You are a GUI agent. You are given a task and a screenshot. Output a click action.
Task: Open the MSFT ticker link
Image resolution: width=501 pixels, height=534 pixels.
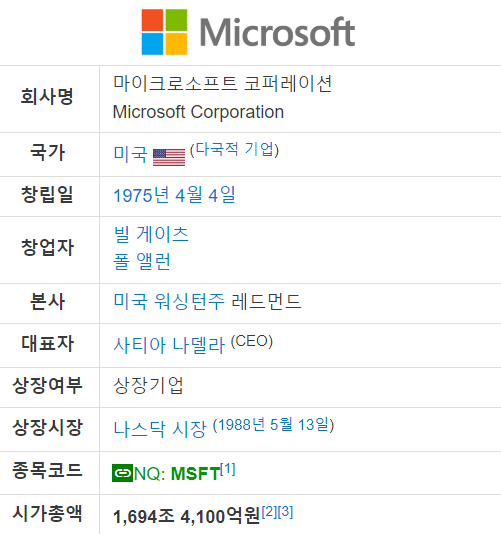(x=195, y=474)
